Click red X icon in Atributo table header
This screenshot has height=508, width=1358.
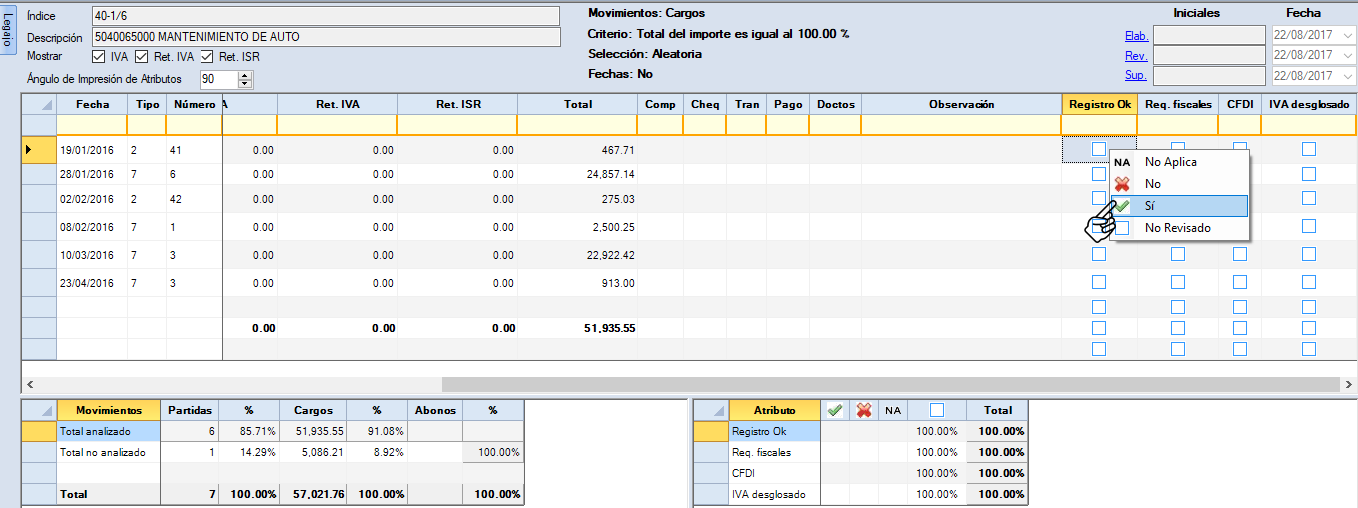click(x=864, y=410)
